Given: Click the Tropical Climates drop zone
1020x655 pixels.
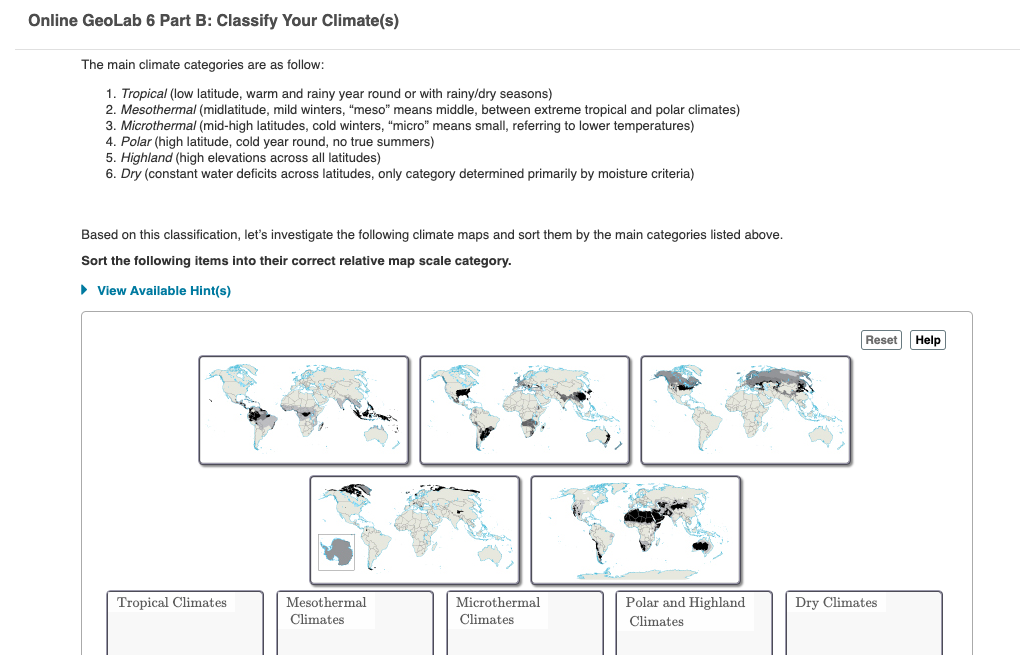Looking at the screenshot, I should click(x=184, y=622).
